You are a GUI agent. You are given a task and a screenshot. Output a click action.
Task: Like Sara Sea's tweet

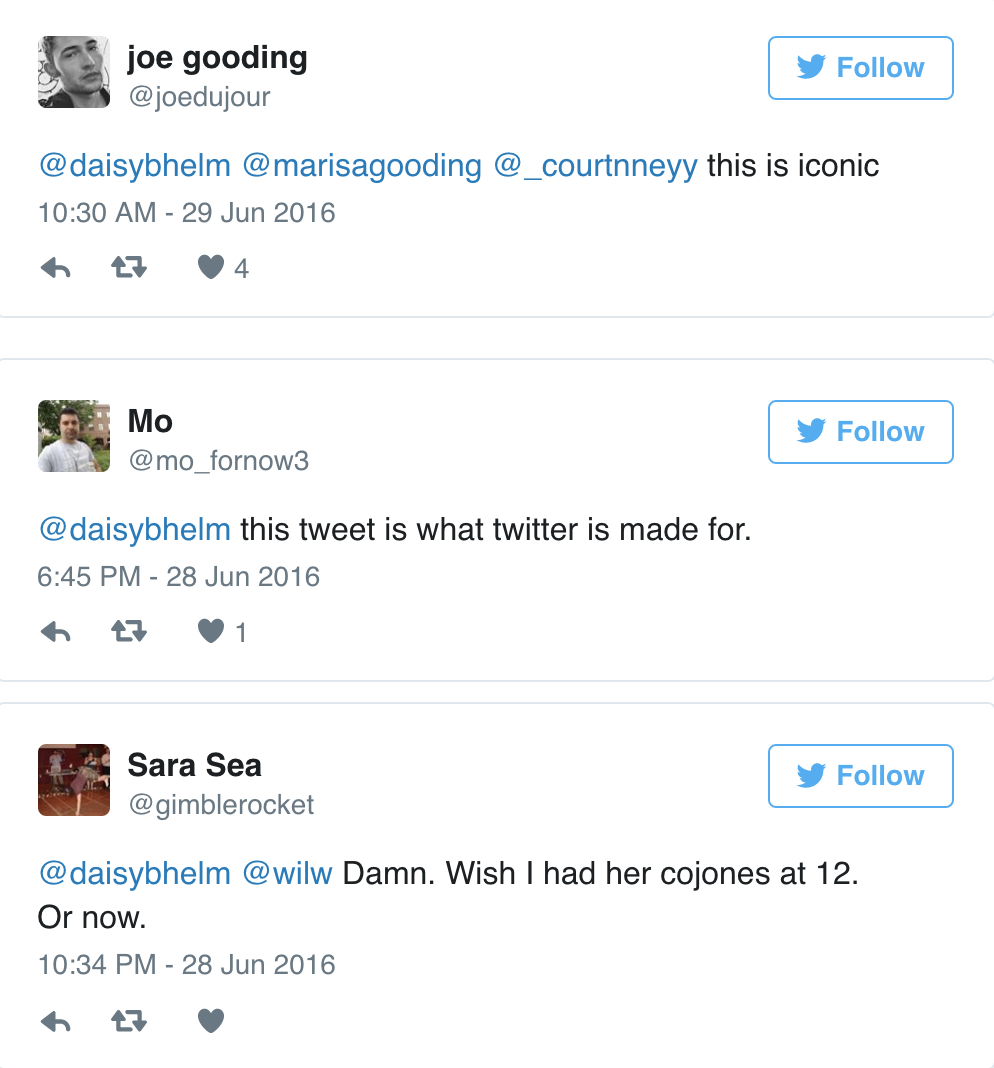point(210,1021)
